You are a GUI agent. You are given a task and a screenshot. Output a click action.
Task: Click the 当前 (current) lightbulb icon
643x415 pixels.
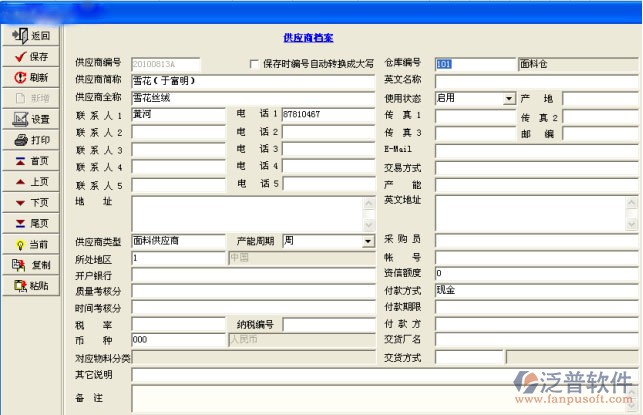pos(20,245)
